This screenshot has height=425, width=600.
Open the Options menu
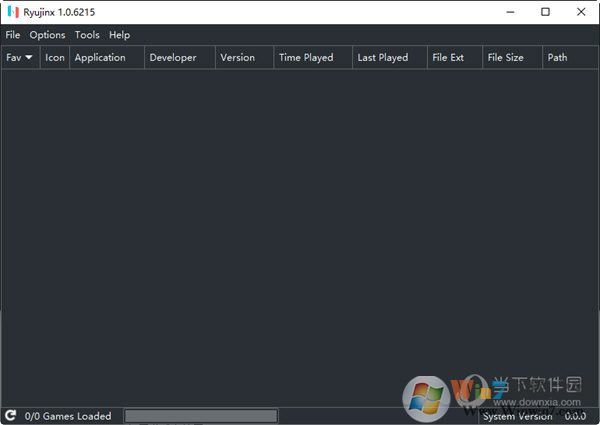(x=47, y=35)
